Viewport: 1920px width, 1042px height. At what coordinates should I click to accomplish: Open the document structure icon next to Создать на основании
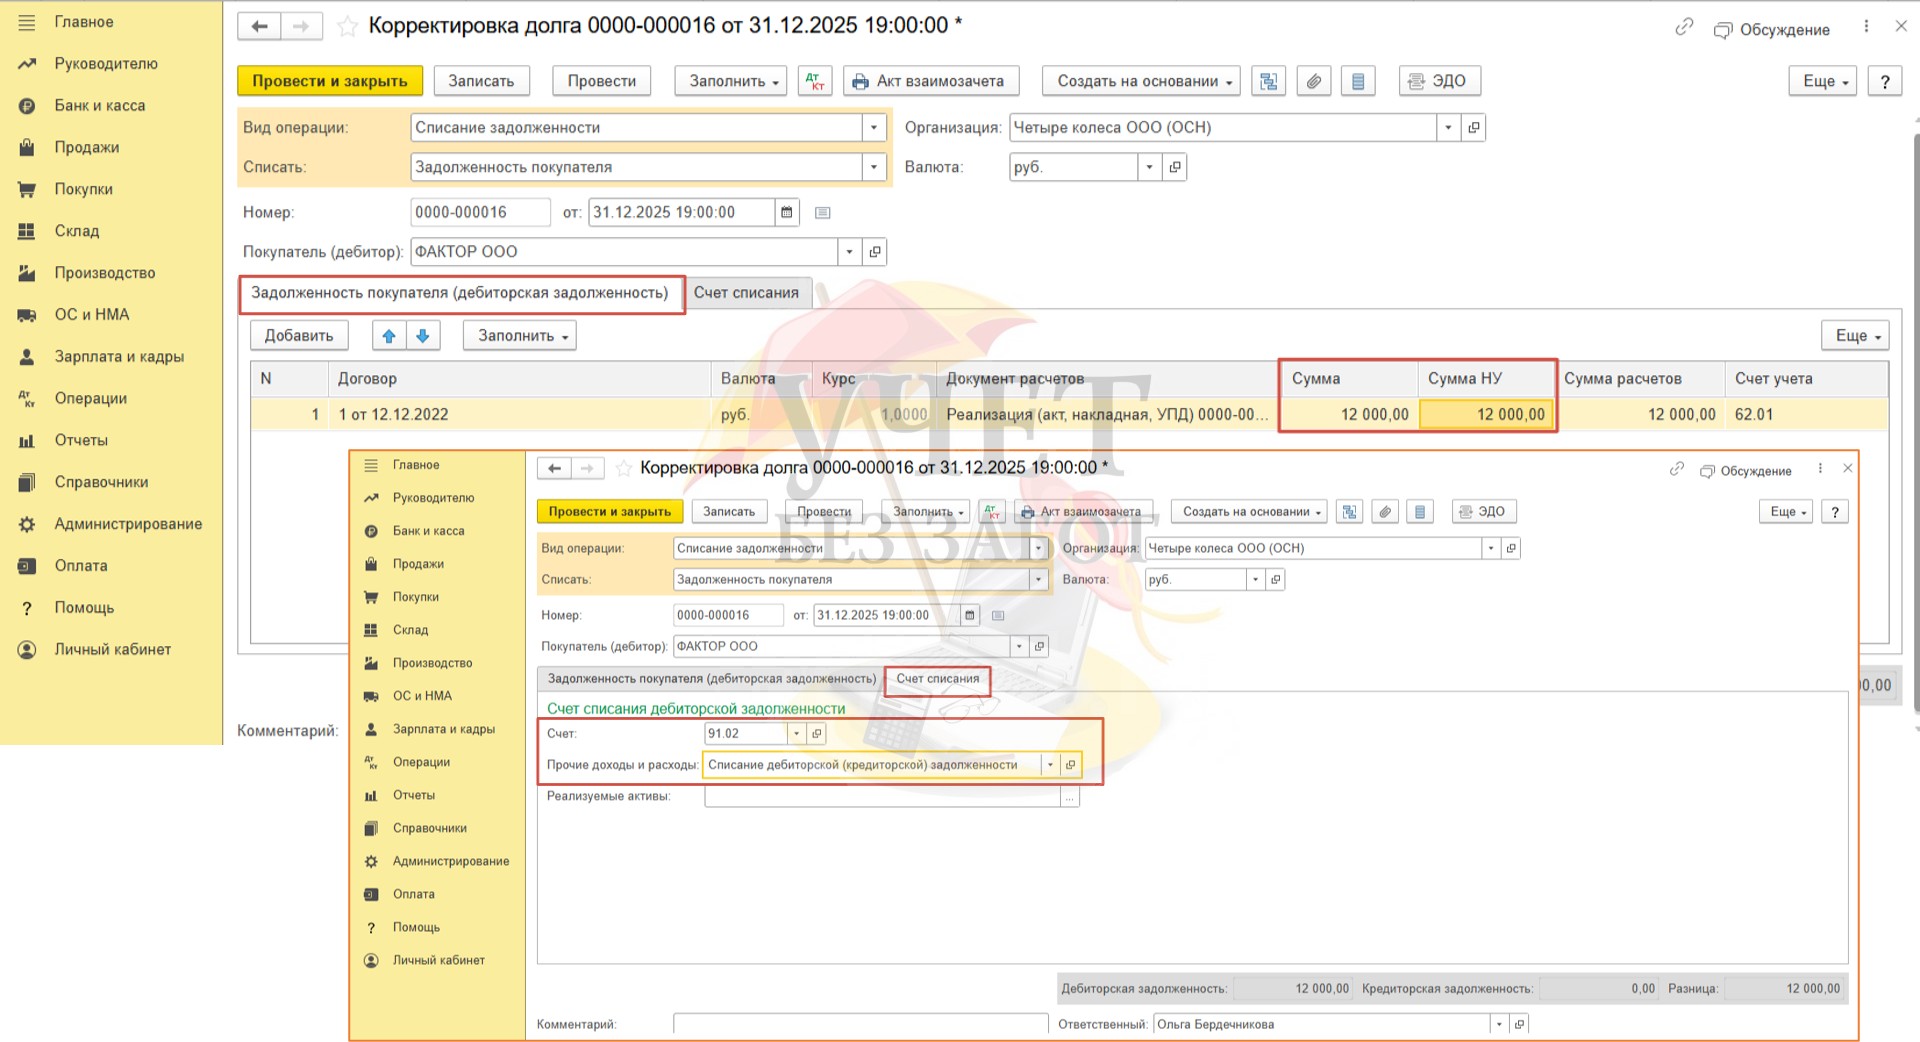tap(1268, 81)
